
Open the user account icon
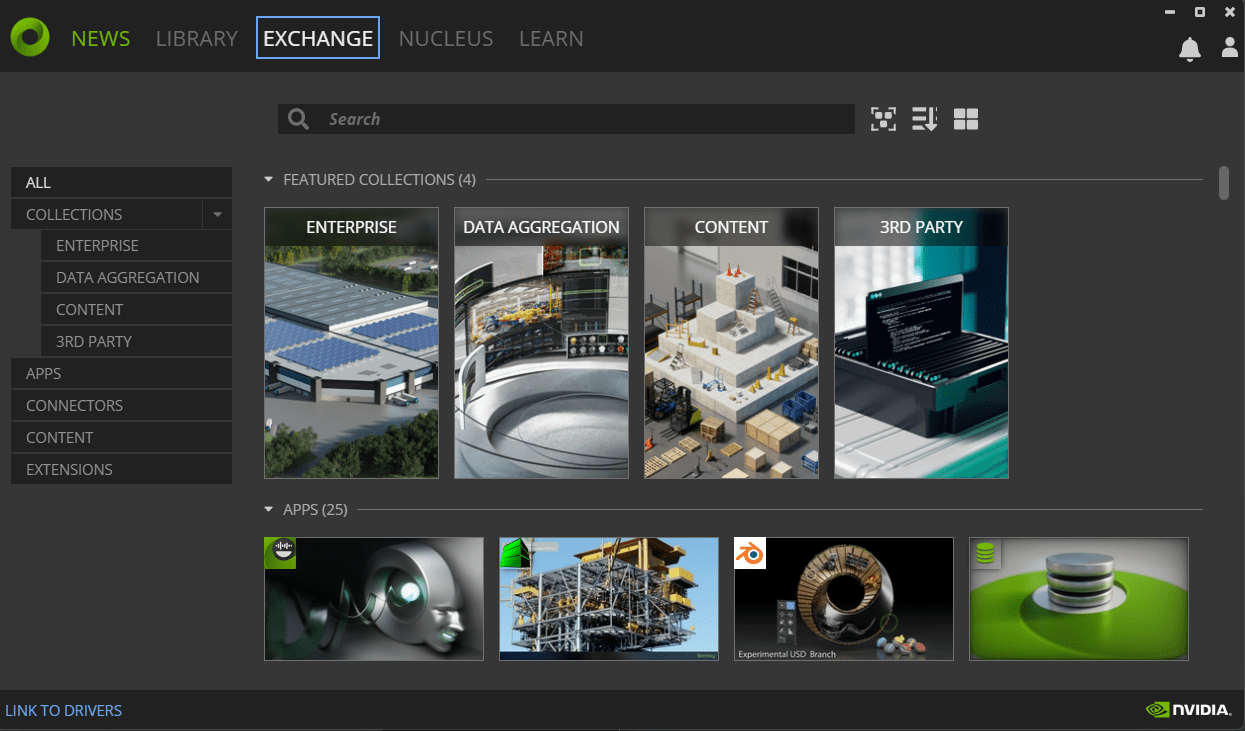[1229, 48]
